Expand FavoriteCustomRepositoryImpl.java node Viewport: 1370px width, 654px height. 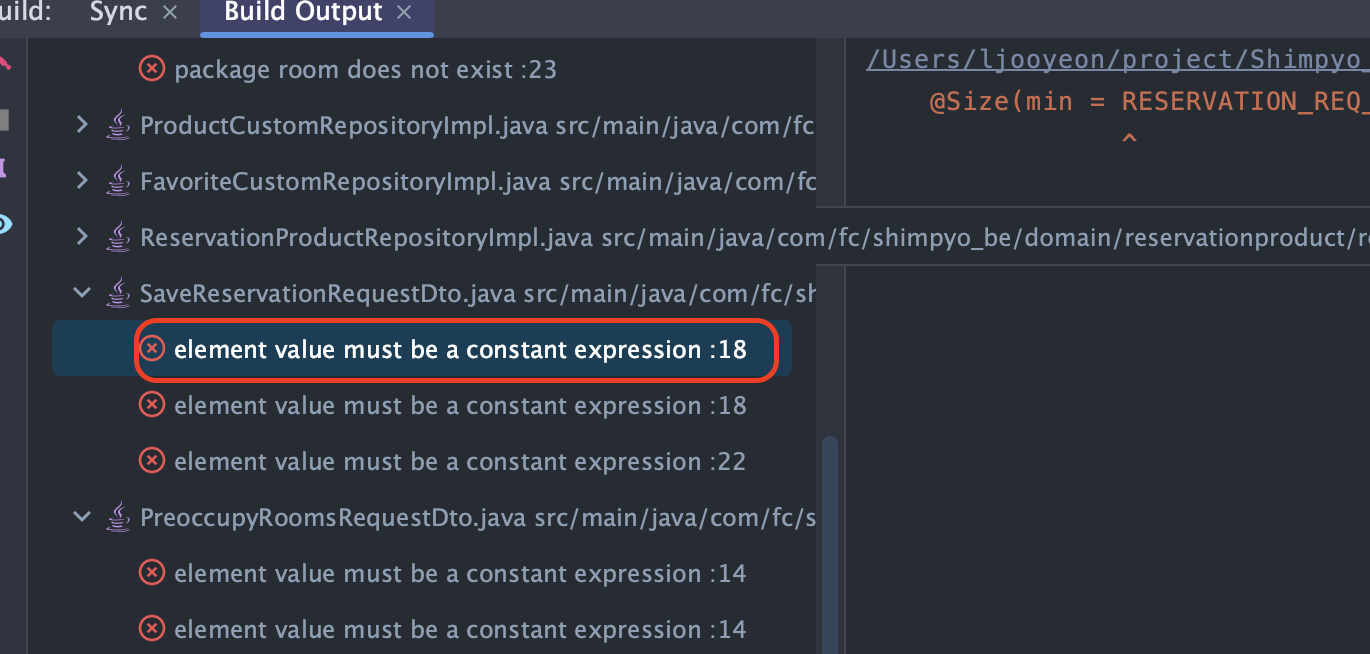click(x=83, y=181)
